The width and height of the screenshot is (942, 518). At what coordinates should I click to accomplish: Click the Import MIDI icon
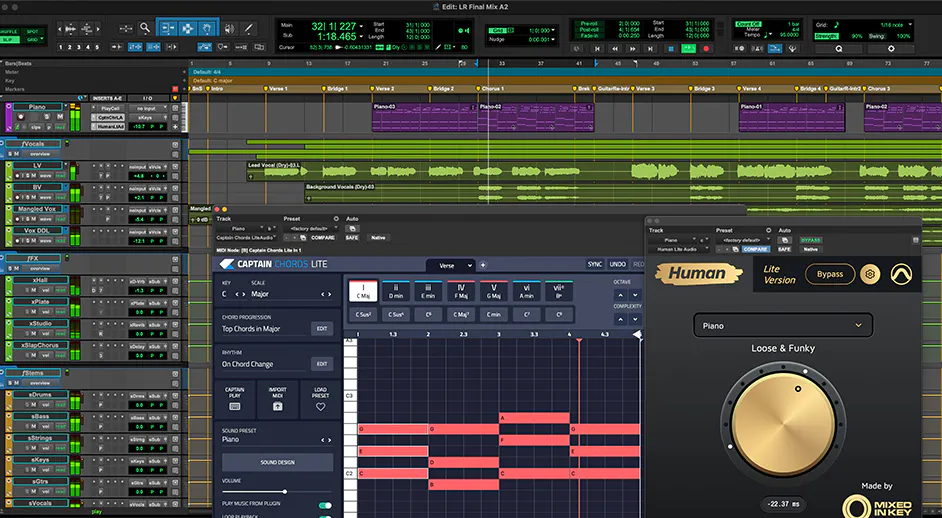277,406
